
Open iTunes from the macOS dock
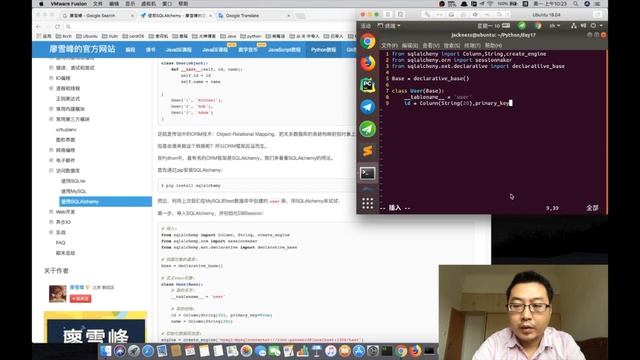coord(331,351)
